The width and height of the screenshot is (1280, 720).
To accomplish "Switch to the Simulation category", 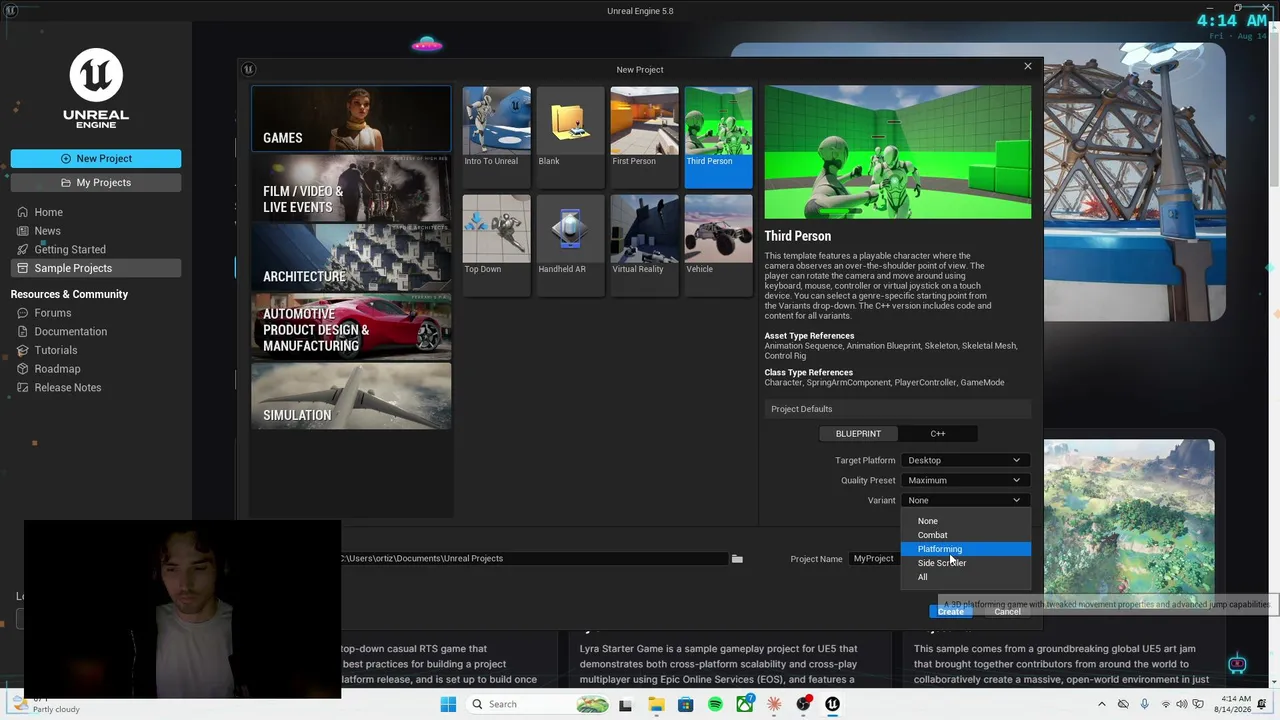I will tap(351, 396).
